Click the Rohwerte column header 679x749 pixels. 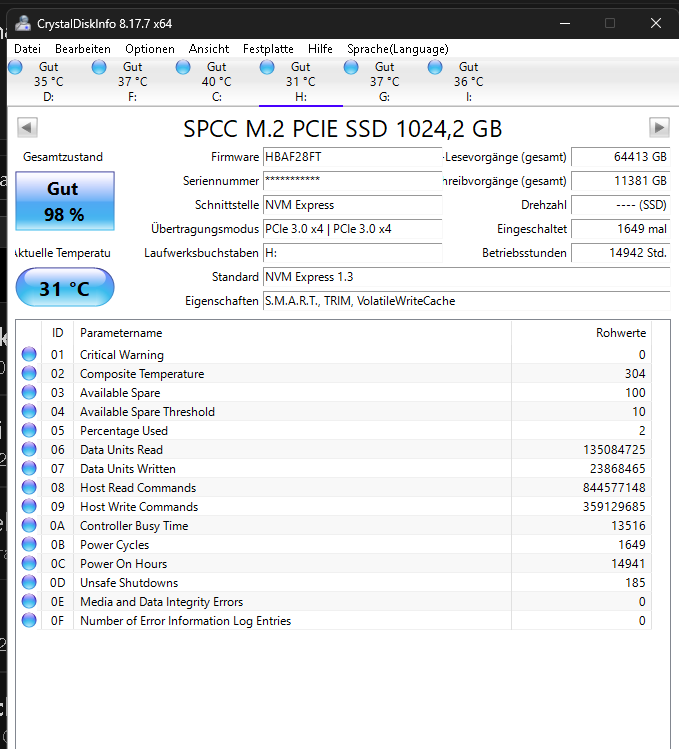tap(581, 332)
